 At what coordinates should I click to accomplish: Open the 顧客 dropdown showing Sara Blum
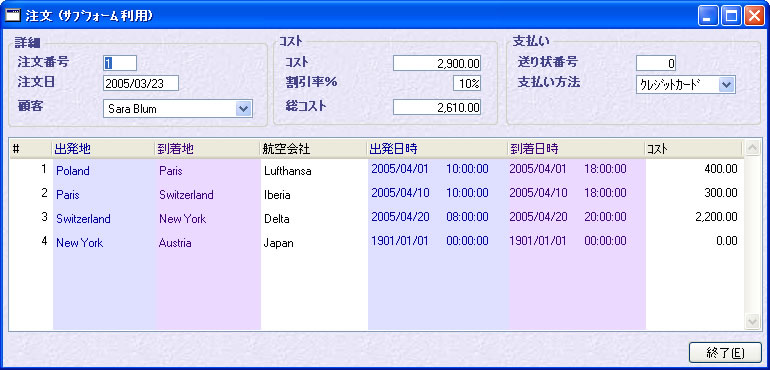pos(178,109)
